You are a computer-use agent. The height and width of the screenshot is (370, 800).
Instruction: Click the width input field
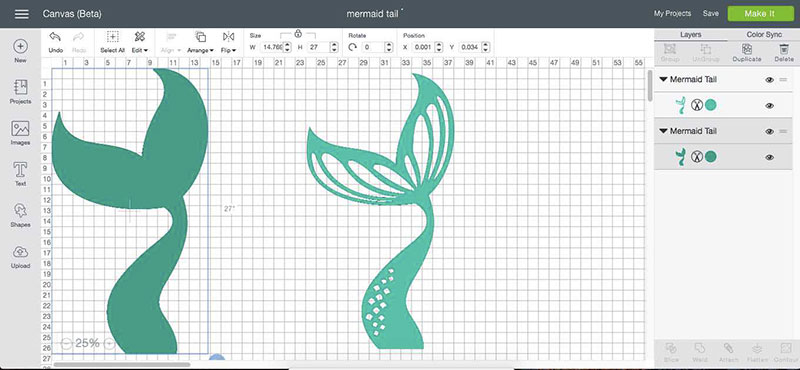point(271,47)
